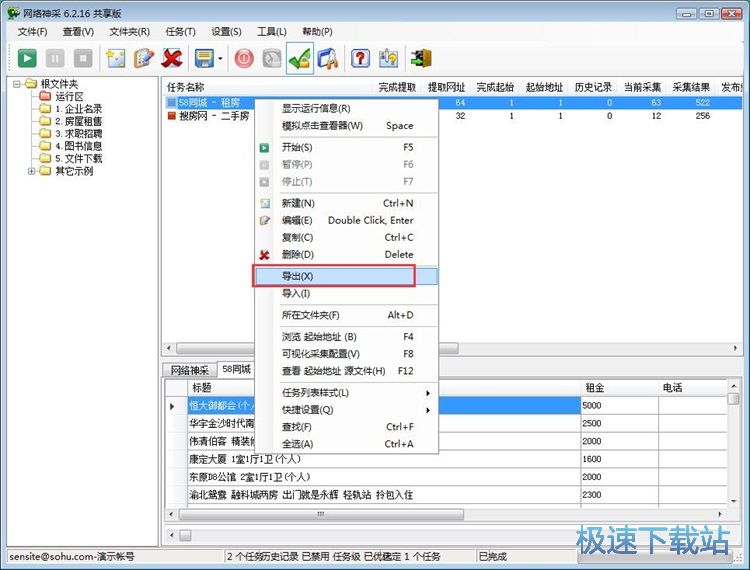Open the 任务(T) menu
Viewport: 750px width, 570px height.
[x=180, y=32]
